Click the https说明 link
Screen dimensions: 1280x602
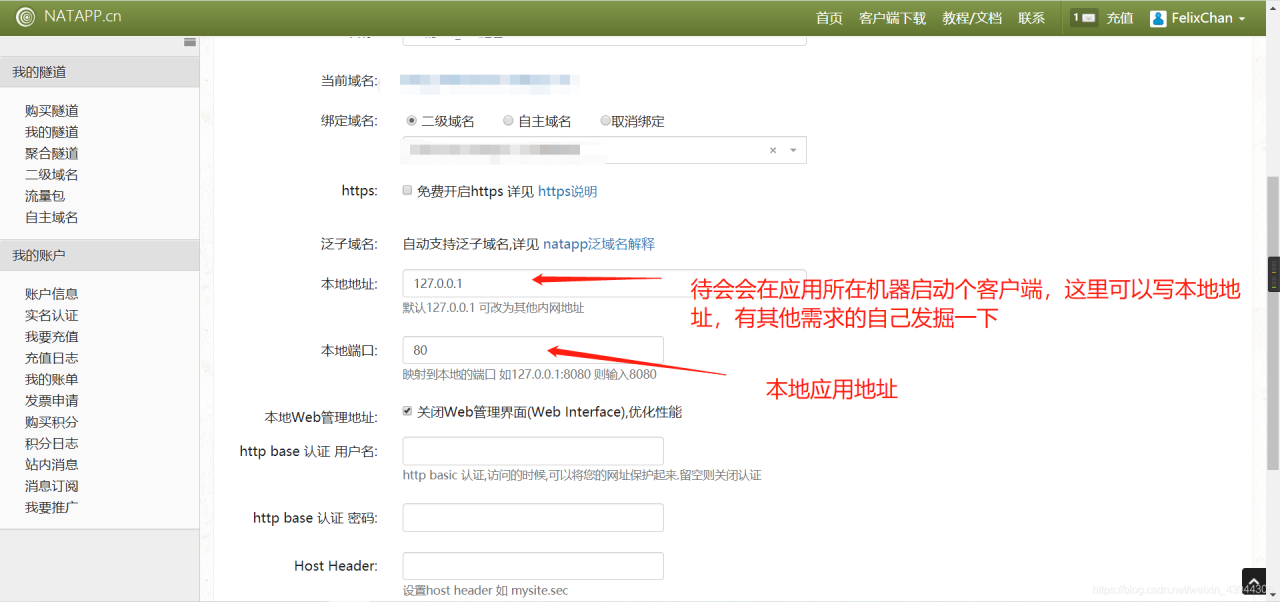(567, 191)
